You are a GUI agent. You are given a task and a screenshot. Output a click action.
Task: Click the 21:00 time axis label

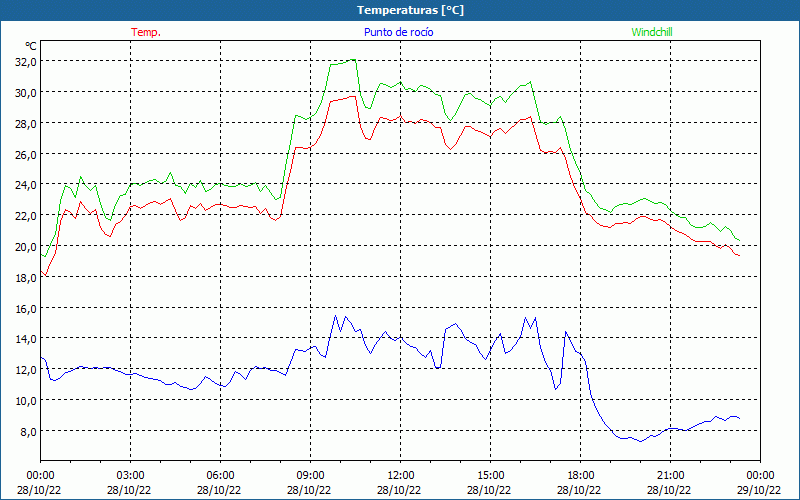[670, 476]
